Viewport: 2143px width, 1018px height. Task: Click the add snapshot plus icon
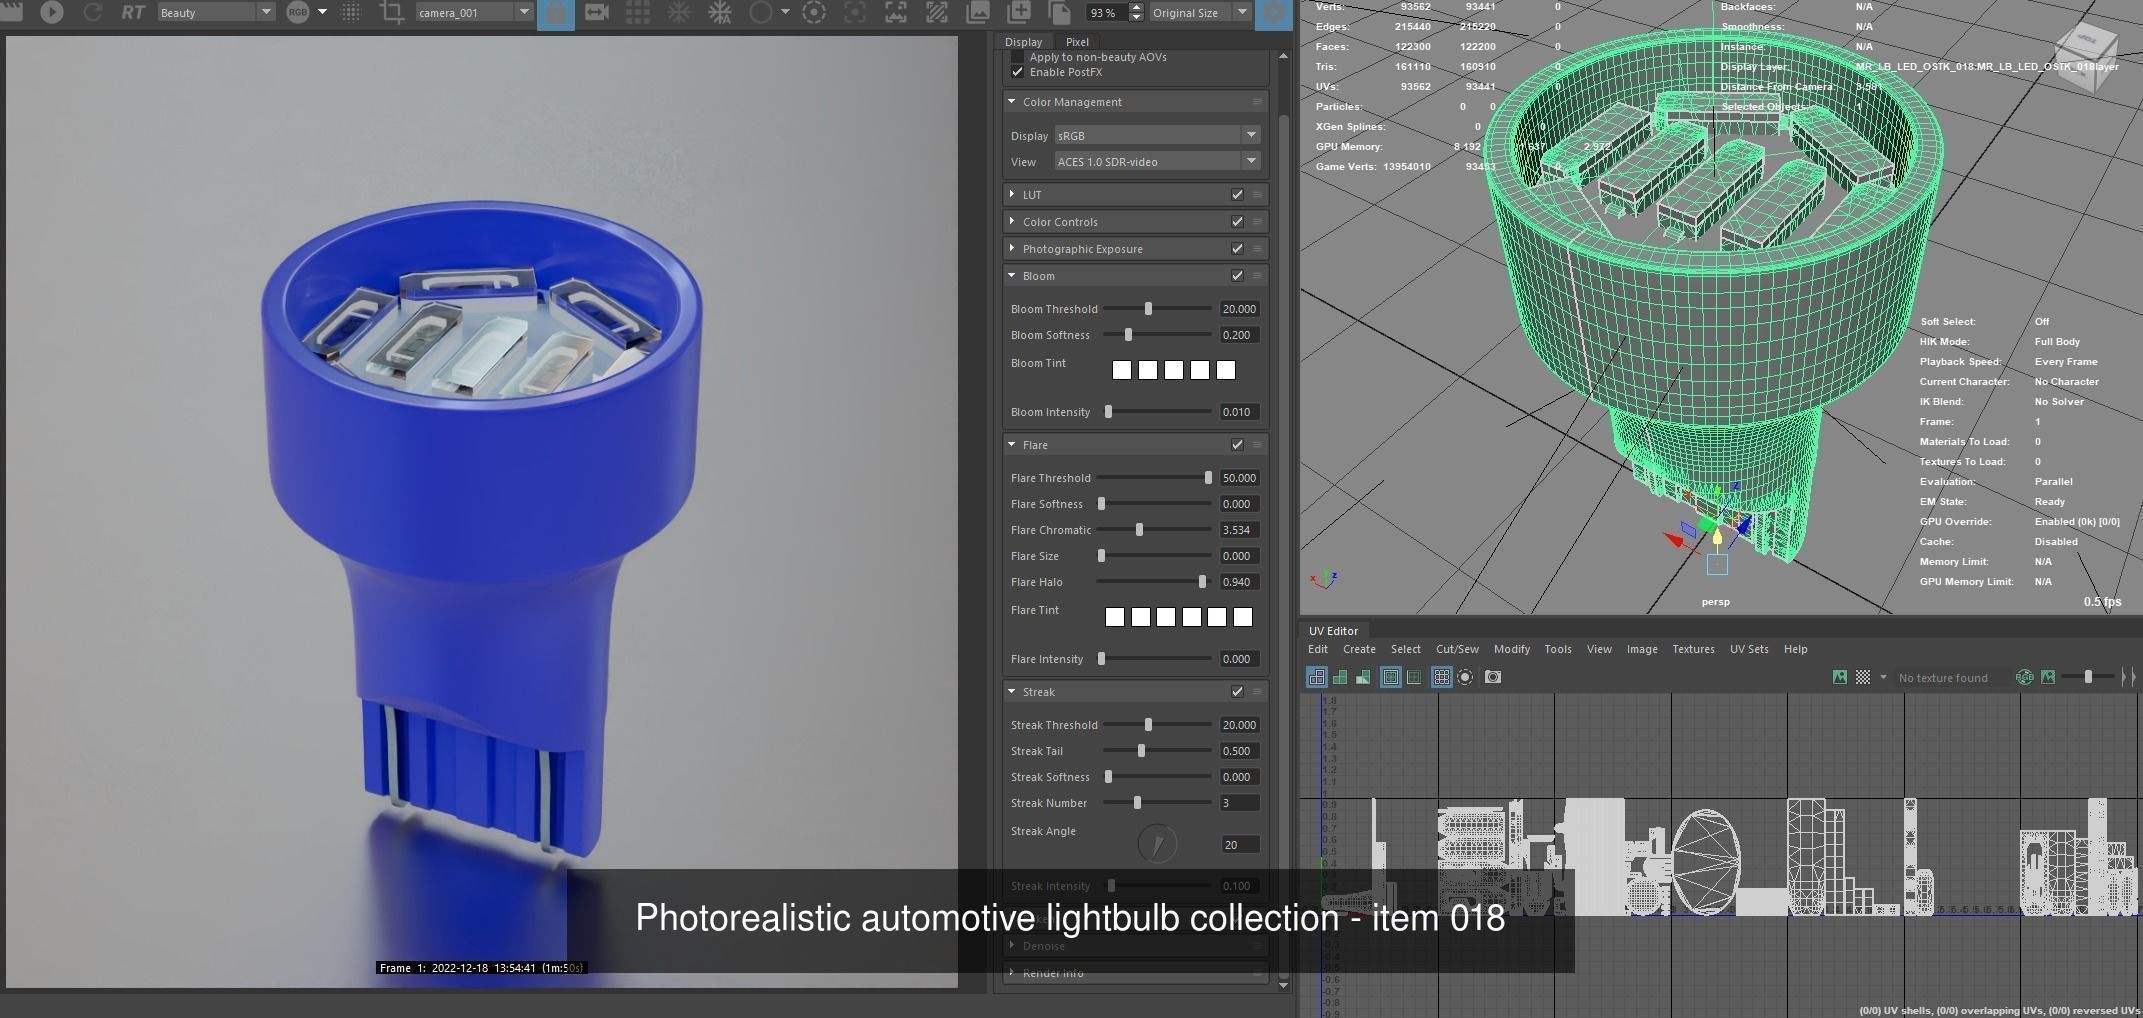pyautogui.click(x=1019, y=12)
